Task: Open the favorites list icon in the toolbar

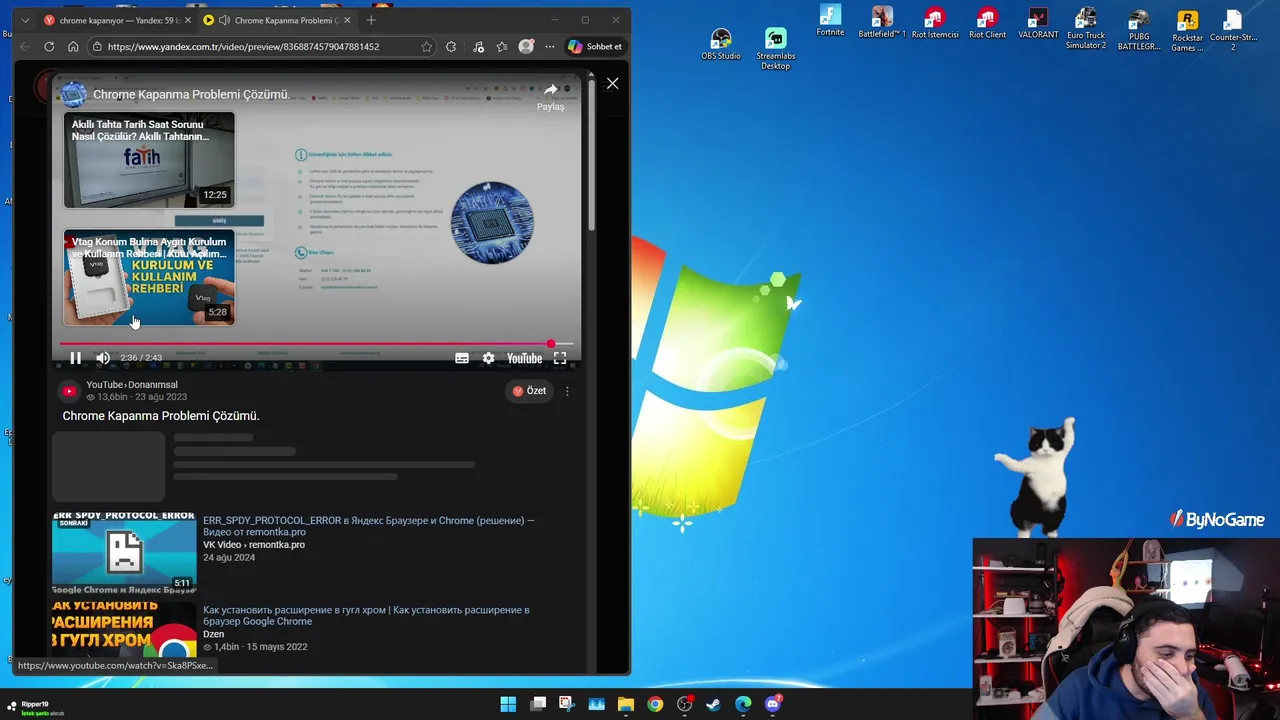Action: pos(502,46)
